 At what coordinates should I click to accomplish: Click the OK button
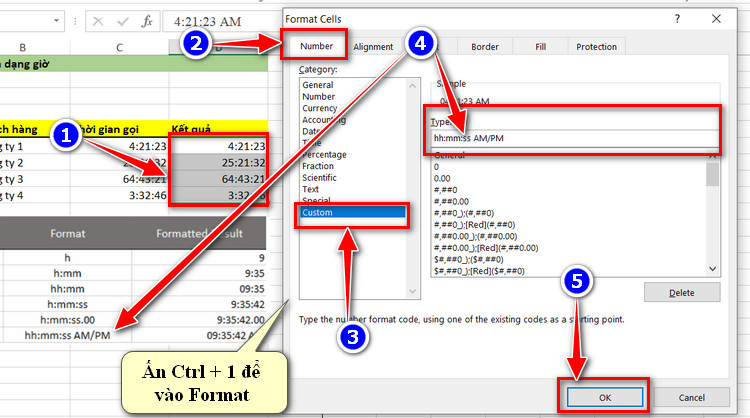pyautogui.click(x=605, y=397)
